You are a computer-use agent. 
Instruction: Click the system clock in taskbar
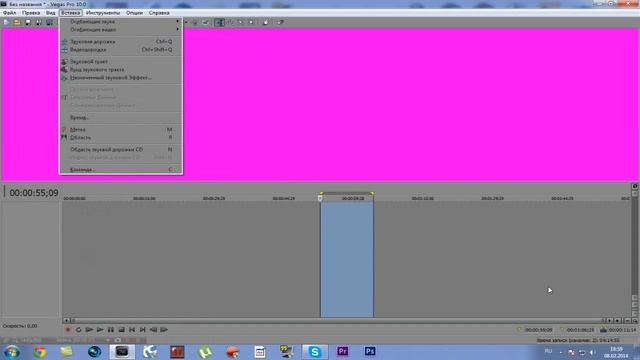pyautogui.click(x=616, y=352)
